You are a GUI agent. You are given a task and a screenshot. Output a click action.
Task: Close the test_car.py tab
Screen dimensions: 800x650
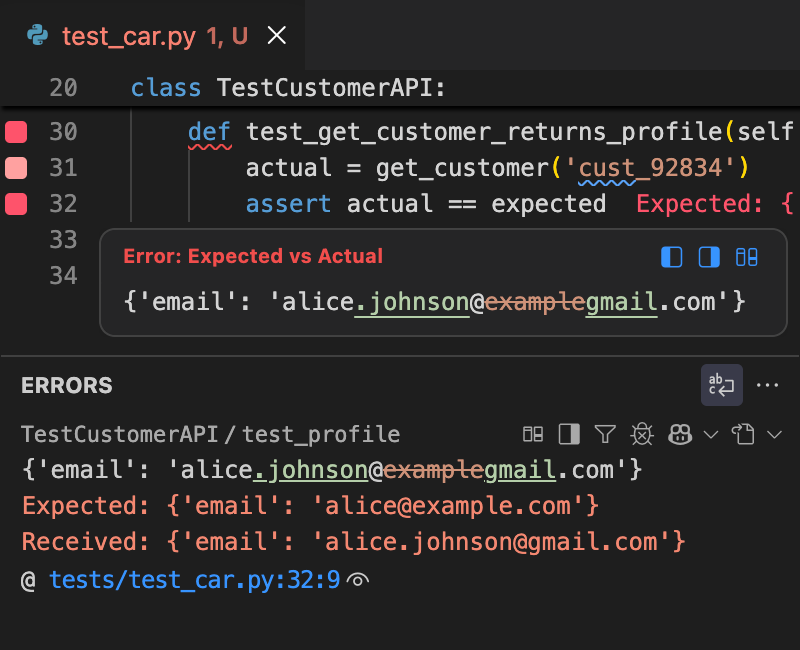pyautogui.click(x=277, y=35)
